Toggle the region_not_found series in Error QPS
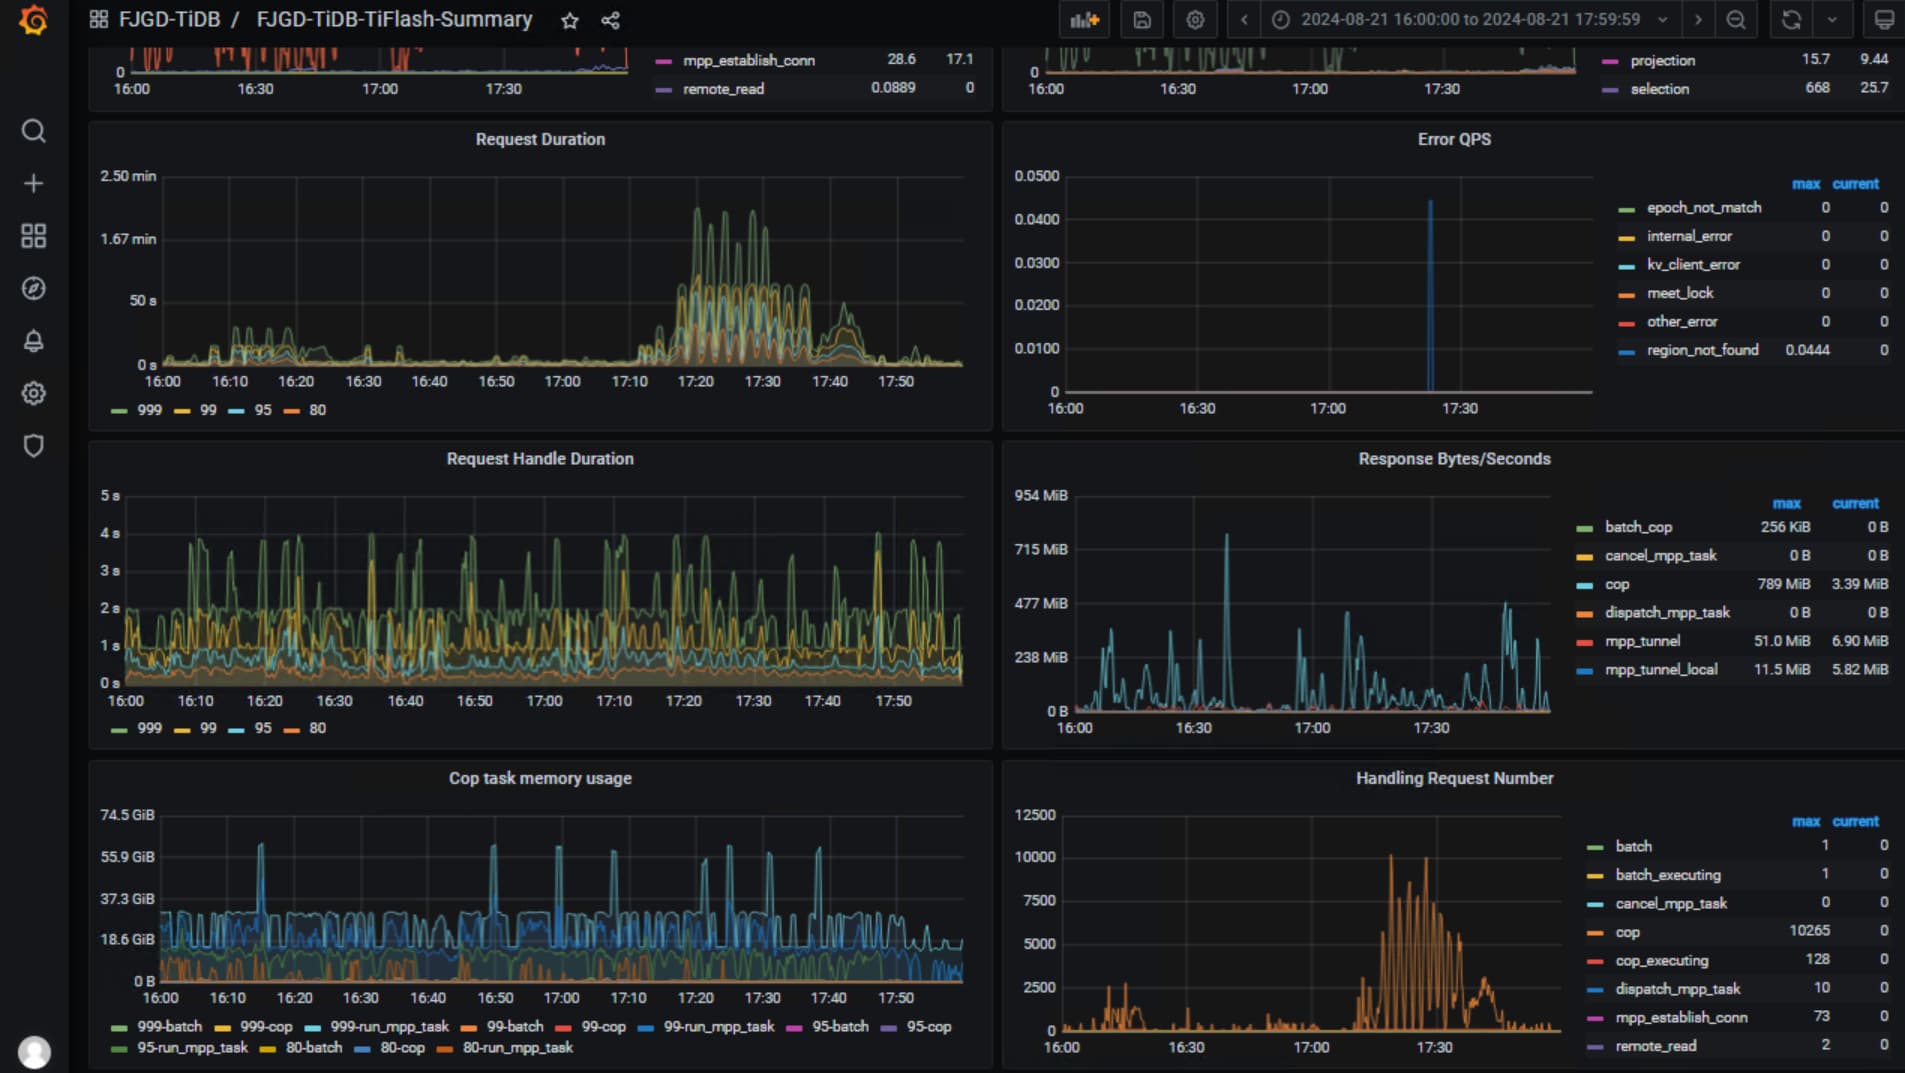Image resolution: width=1905 pixels, height=1073 pixels. tap(1702, 350)
